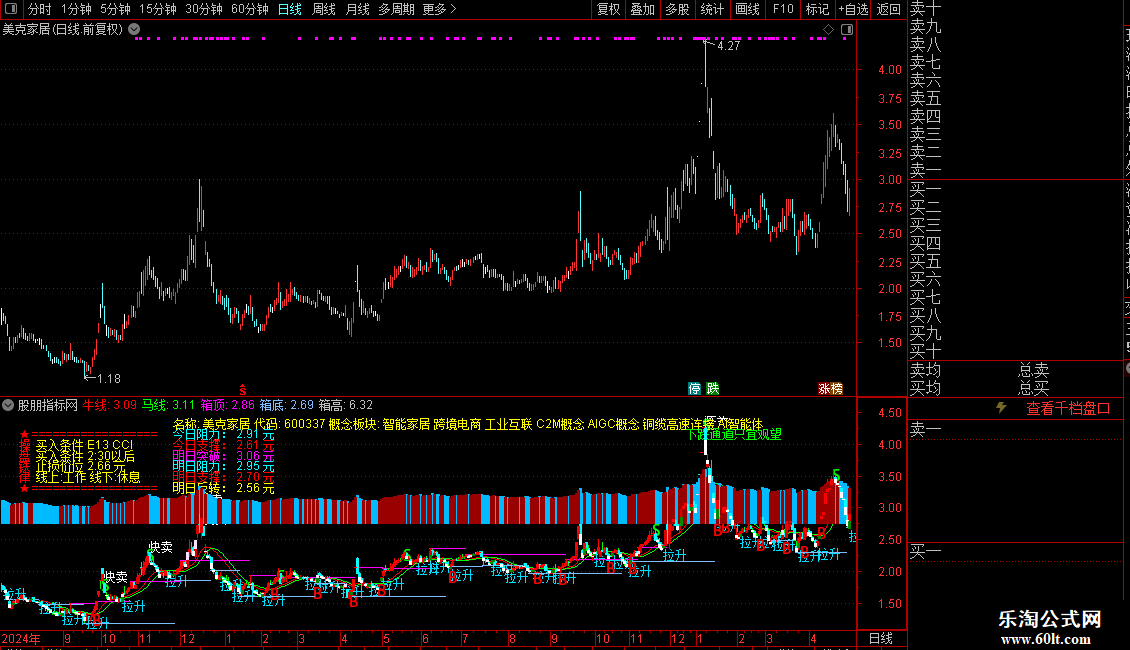Open the 复权 adjustment menu

[x=608, y=9]
